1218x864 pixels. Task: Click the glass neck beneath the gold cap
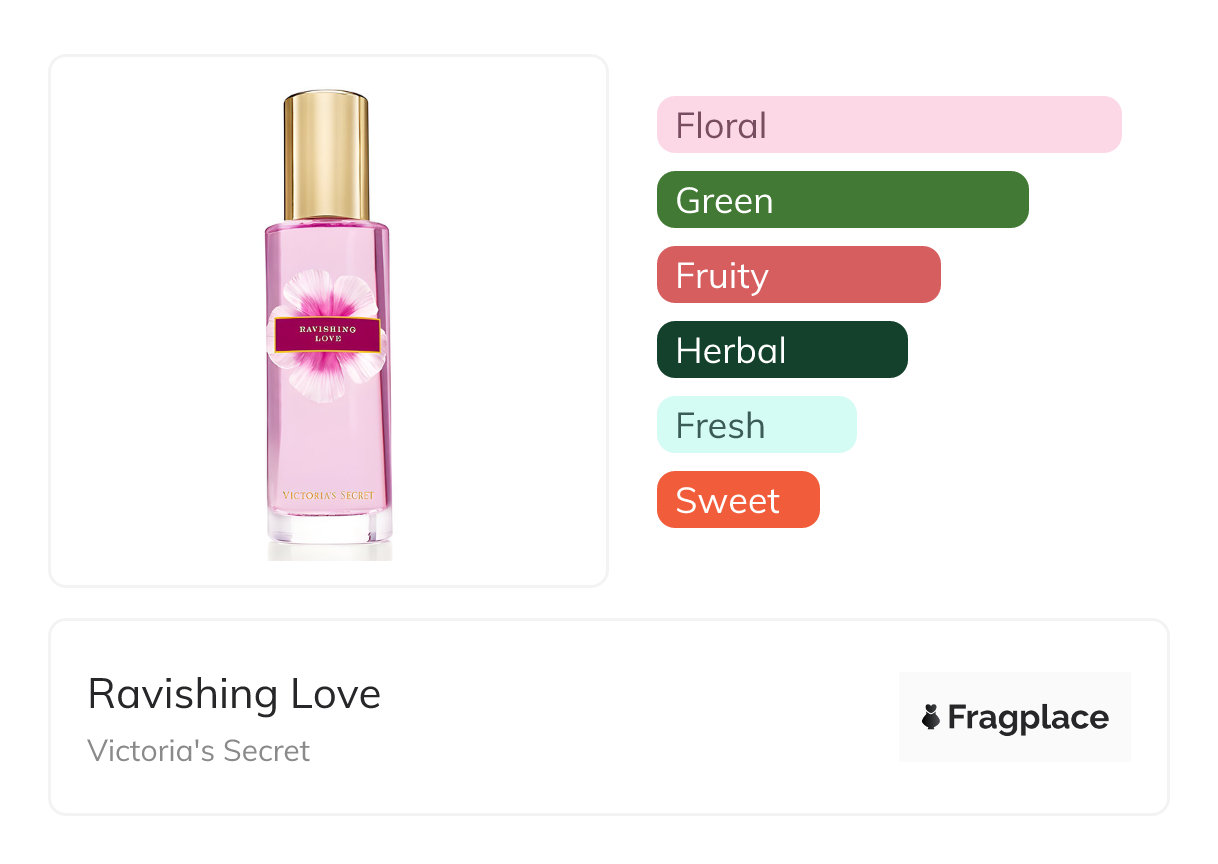click(x=328, y=224)
